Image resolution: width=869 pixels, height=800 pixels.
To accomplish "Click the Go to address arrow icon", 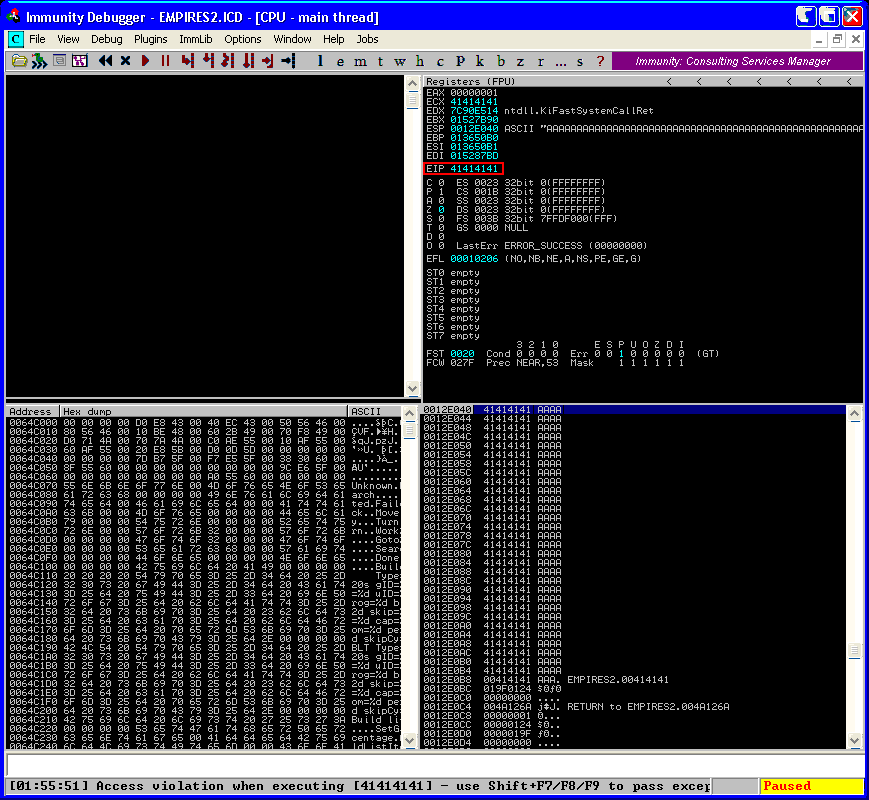I will 288,61.
